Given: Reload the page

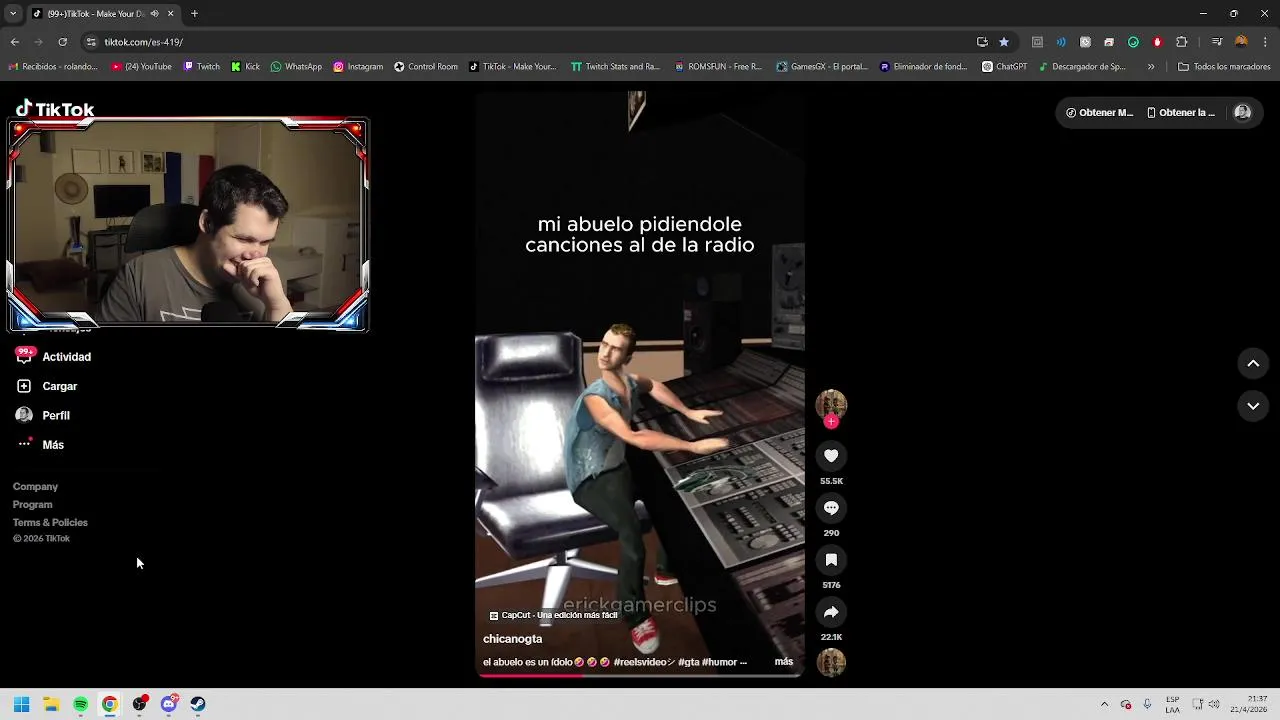Looking at the screenshot, I should click(62, 42).
